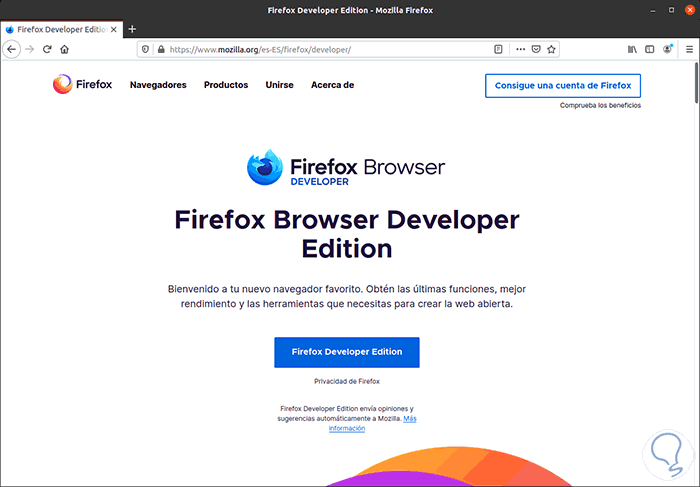Click the Firefox Browser Developer Edition heading

[x=347, y=234]
